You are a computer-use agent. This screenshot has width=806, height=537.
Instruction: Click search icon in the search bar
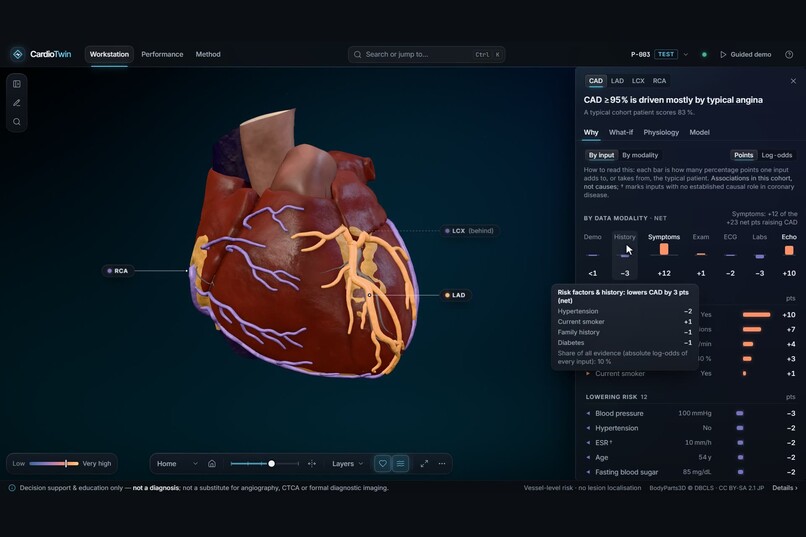358,54
